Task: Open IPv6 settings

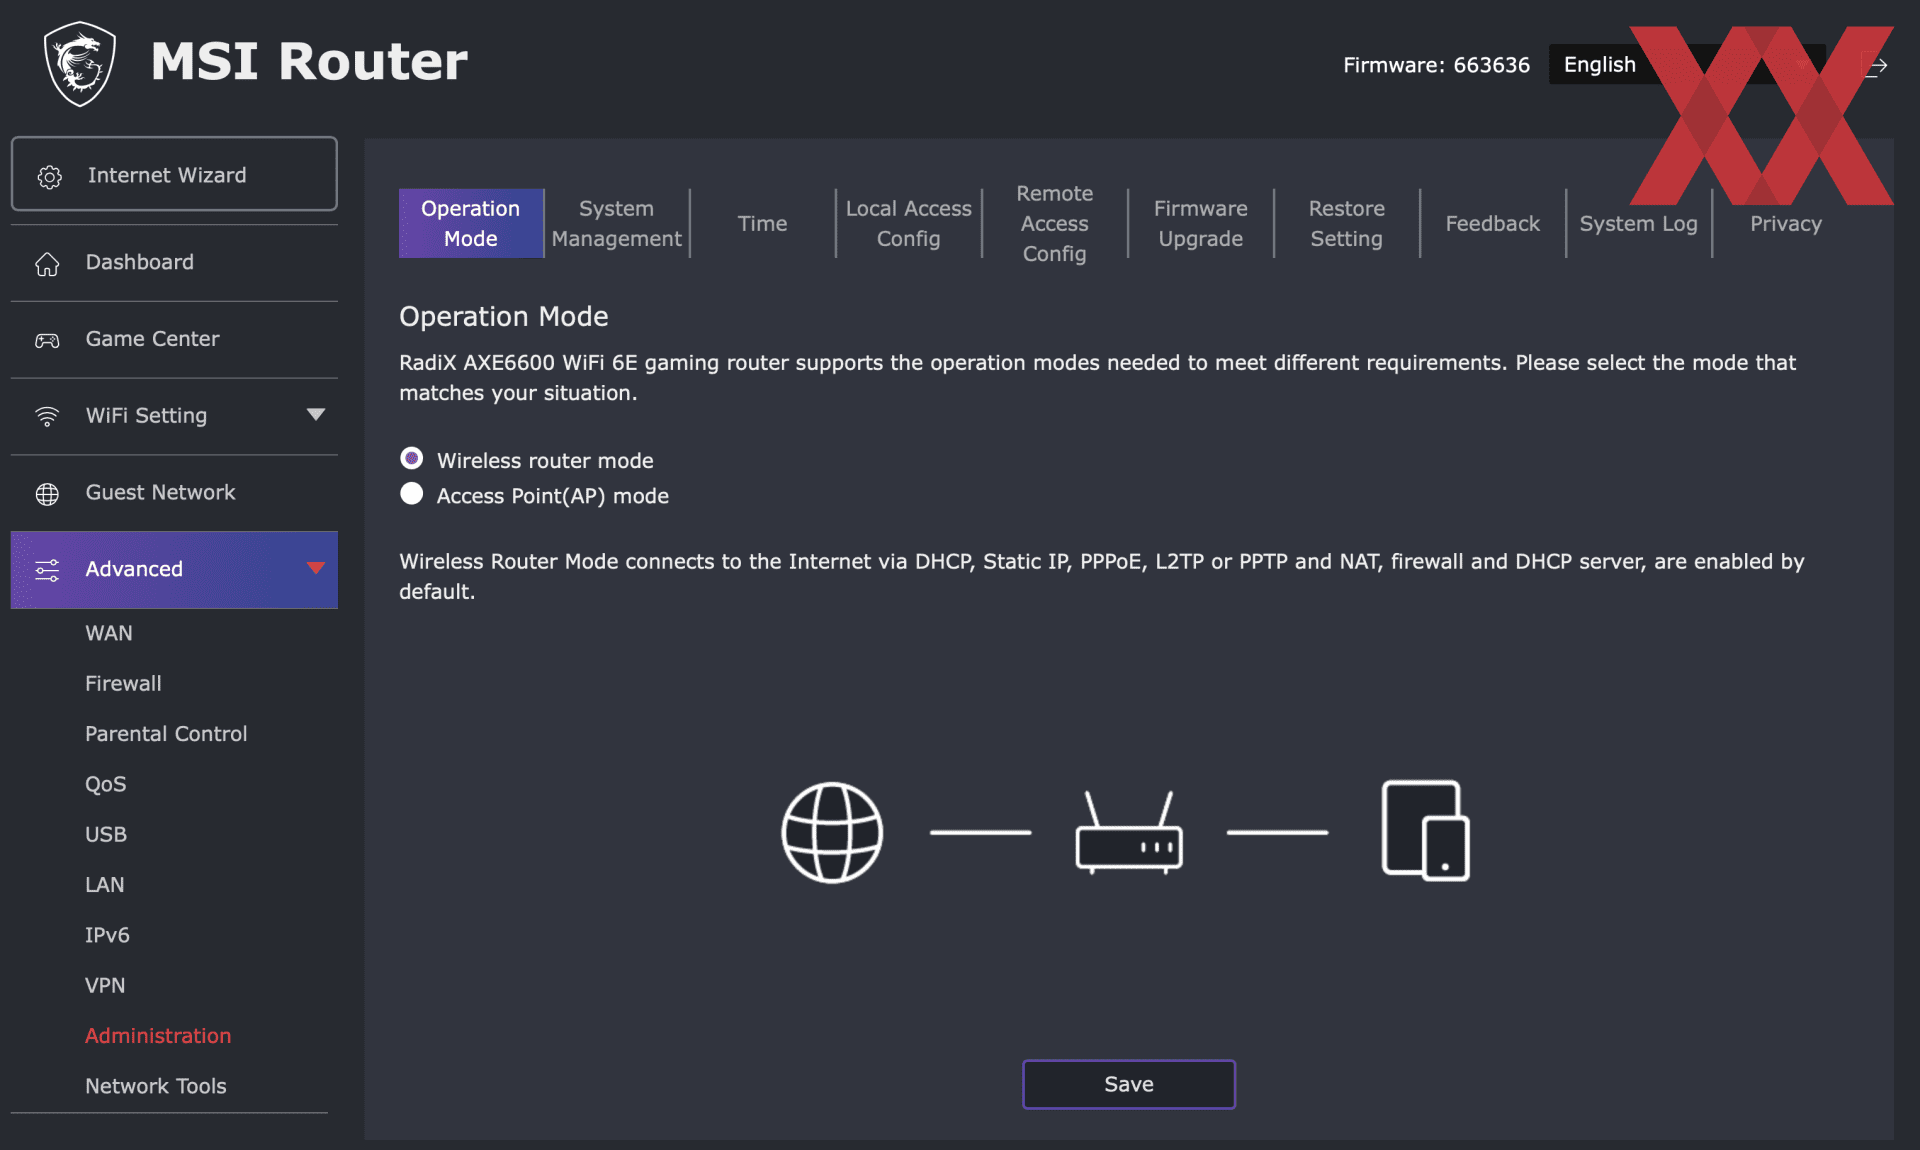Action: [x=107, y=935]
